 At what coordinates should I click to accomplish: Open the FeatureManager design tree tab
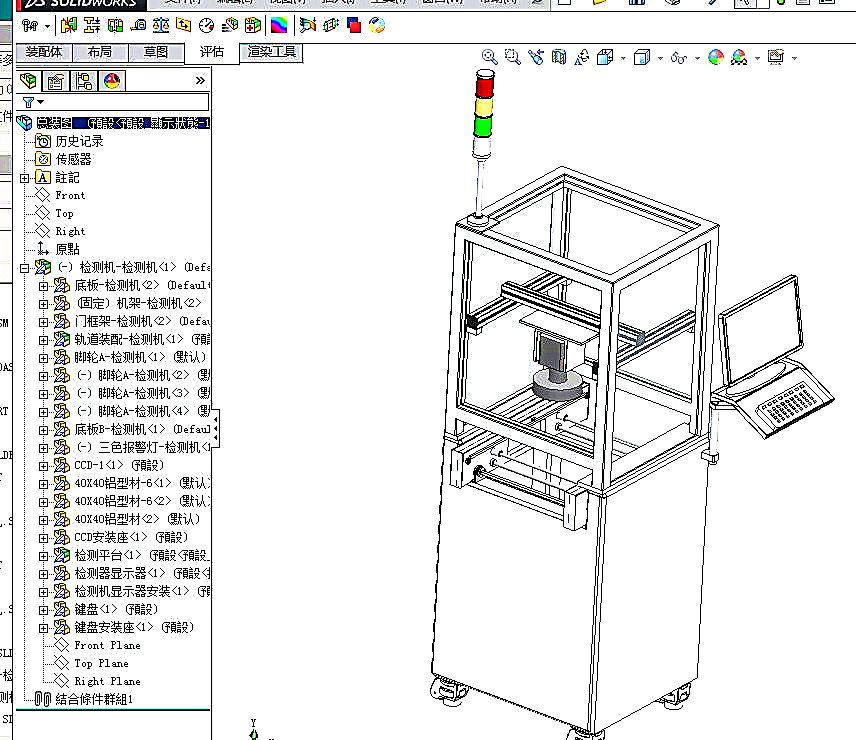28,81
